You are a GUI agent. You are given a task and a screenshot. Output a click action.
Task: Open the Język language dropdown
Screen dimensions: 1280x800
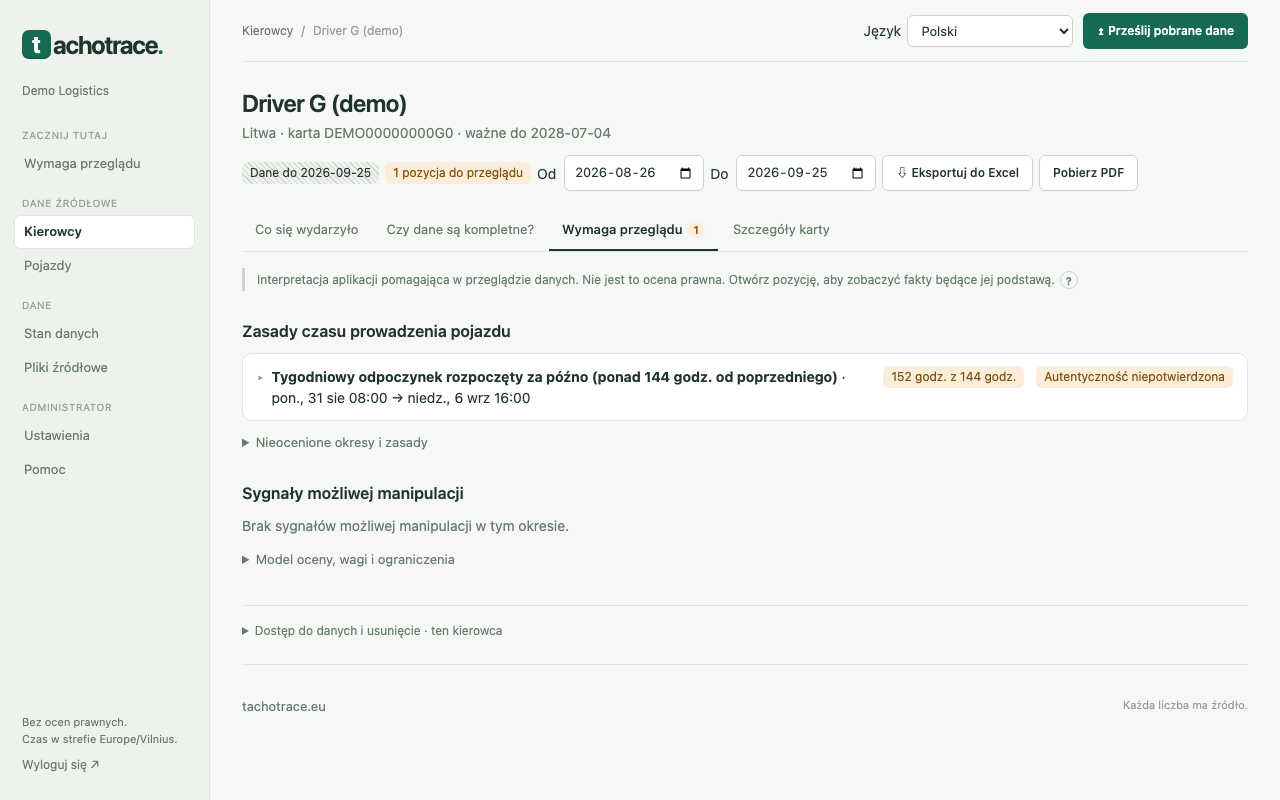tap(989, 31)
